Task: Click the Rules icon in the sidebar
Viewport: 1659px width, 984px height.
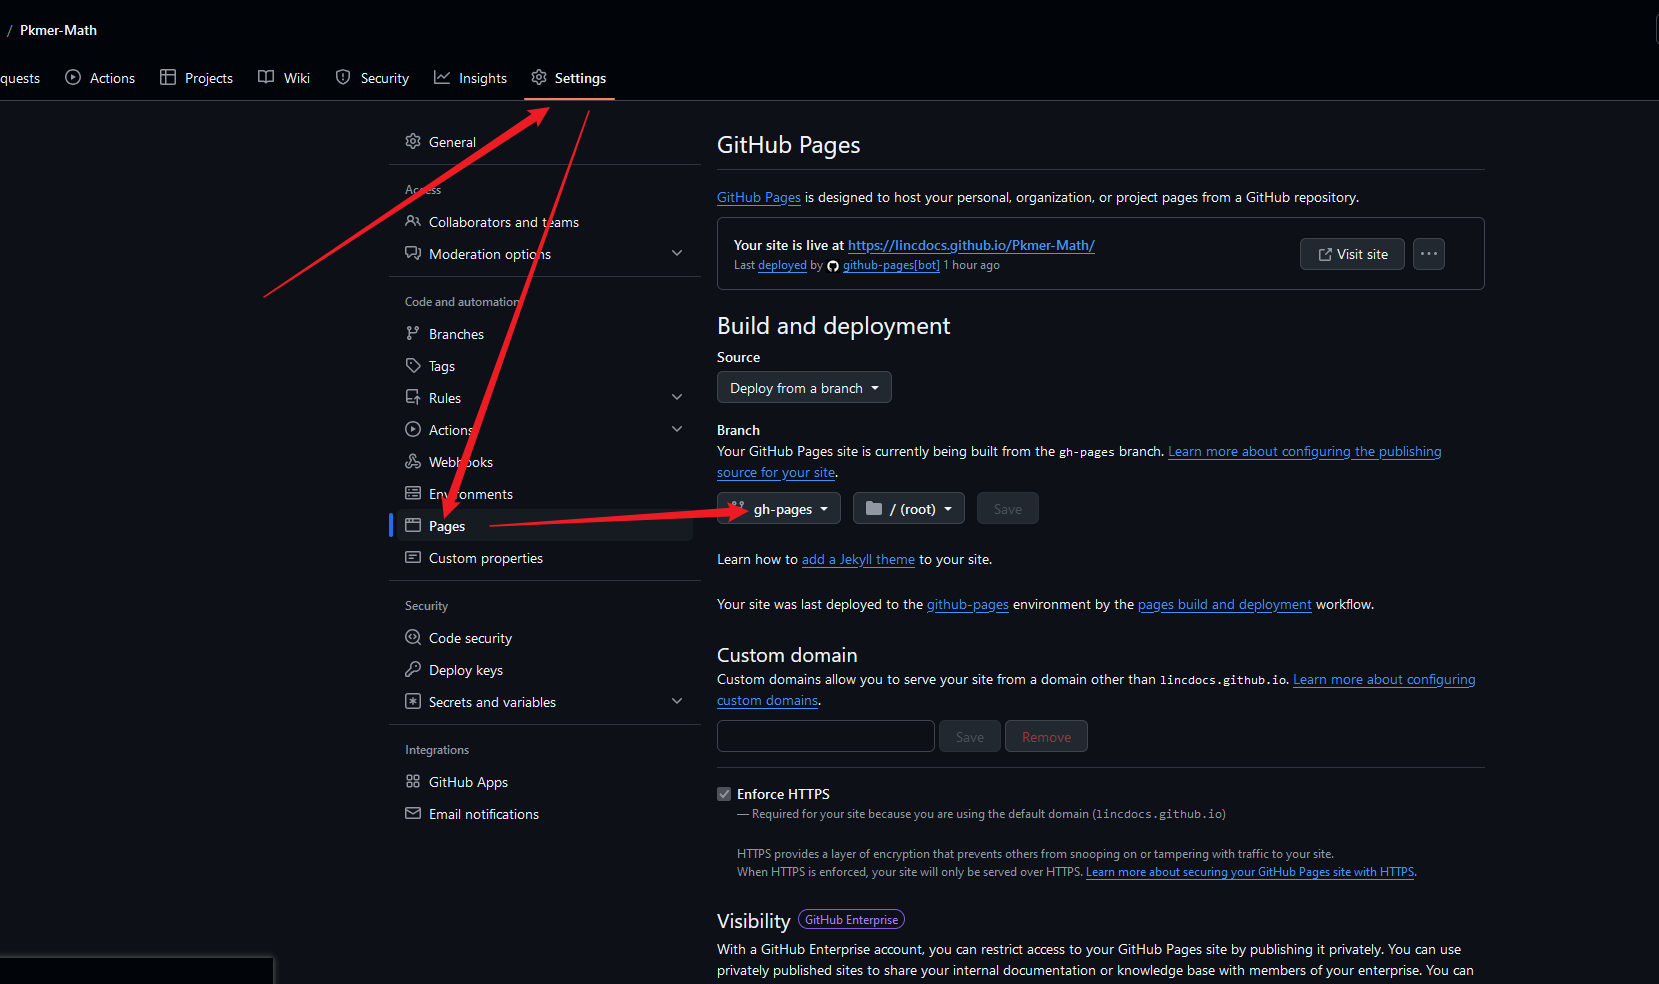Action: point(413,397)
